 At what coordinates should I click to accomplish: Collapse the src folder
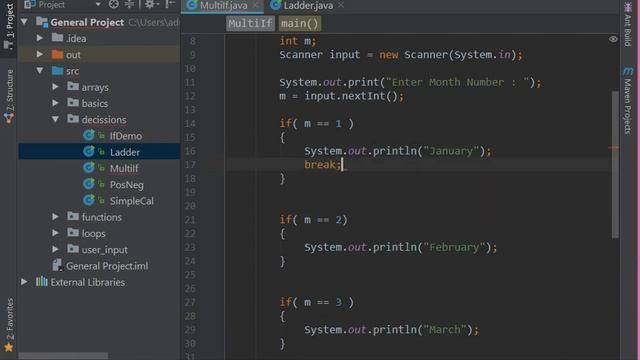(x=40, y=71)
